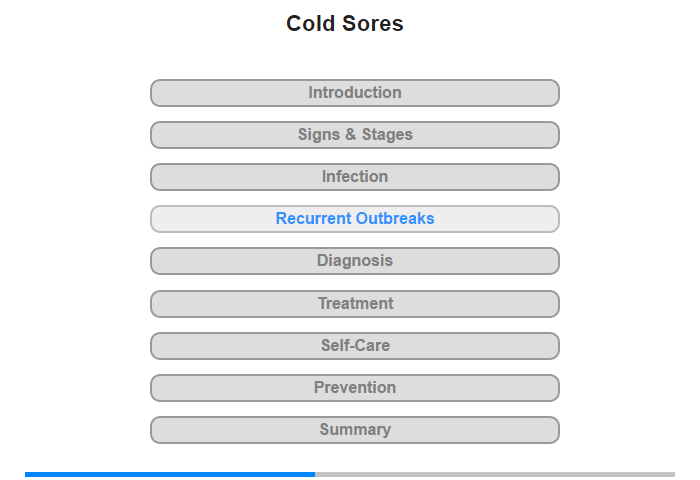
Task: Open the highlighted Recurrent Outbreaks section
Action: click(x=354, y=219)
